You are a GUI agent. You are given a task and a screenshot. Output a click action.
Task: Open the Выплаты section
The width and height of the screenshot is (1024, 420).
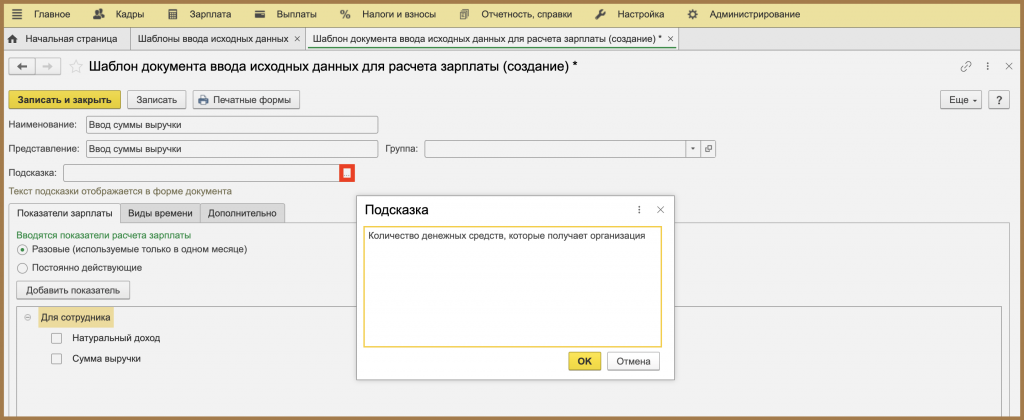point(285,14)
